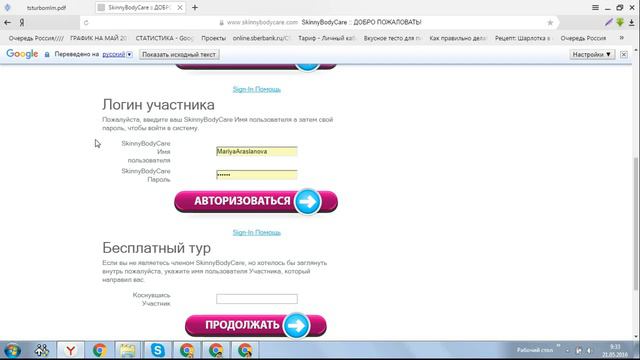640x360 pixels.
Task: Open the СТАТИСТИКА bookmark
Action: tap(164, 38)
